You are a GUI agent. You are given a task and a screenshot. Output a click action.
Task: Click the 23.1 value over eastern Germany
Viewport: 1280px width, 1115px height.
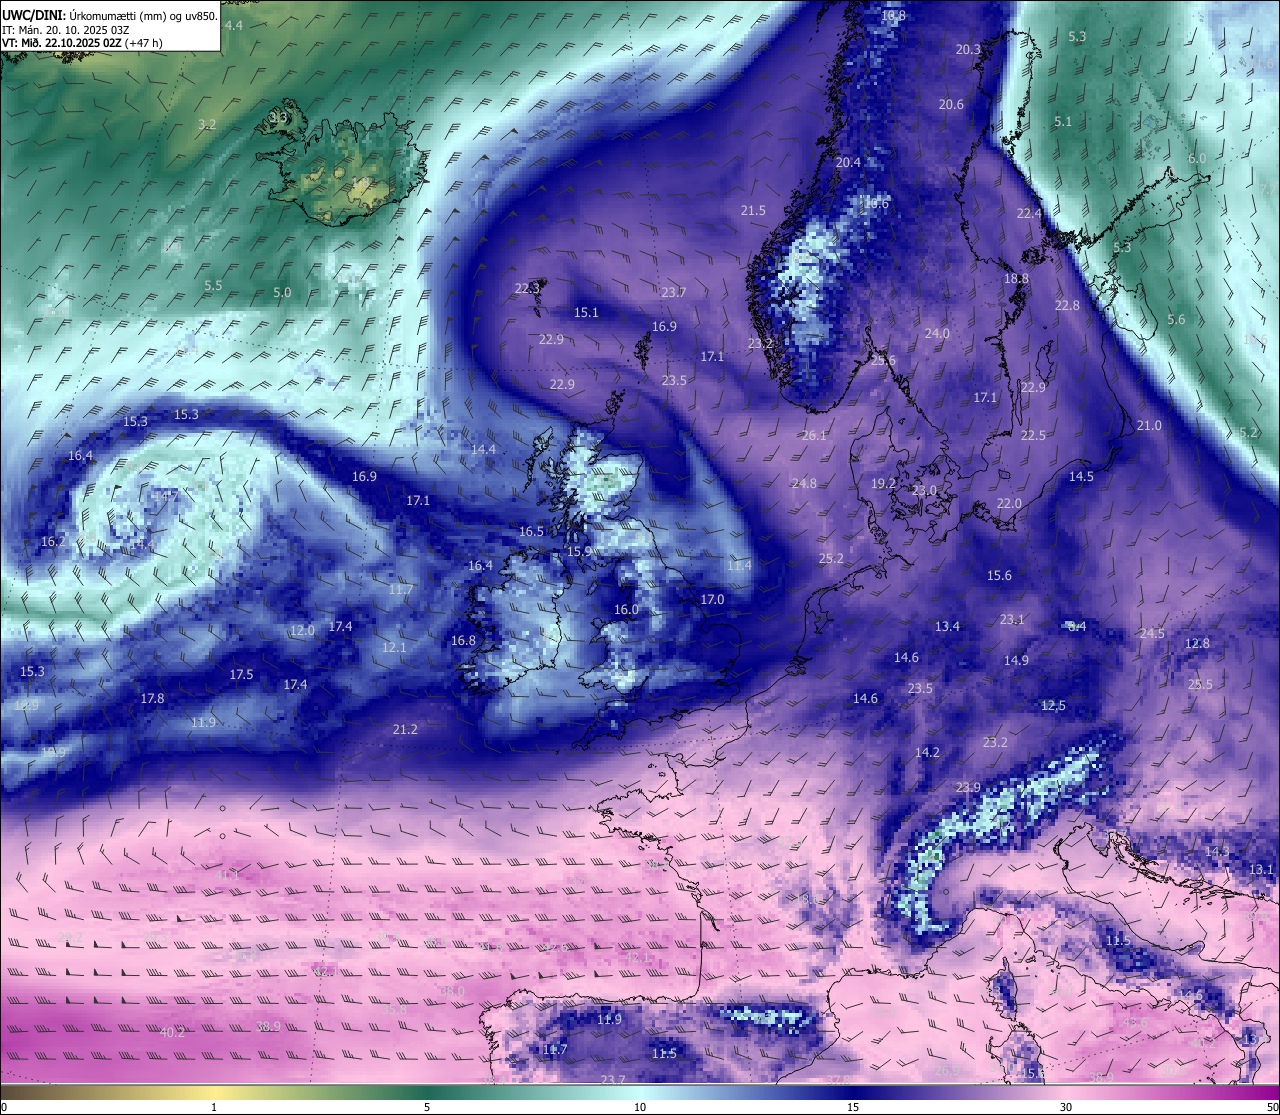pyautogui.click(x=1012, y=619)
